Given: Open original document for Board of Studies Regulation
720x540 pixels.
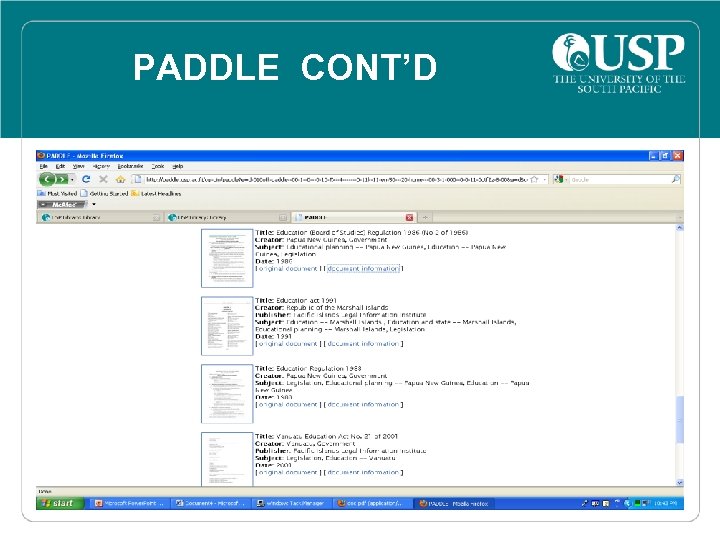Looking at the screenshot, I should (287, 269).
